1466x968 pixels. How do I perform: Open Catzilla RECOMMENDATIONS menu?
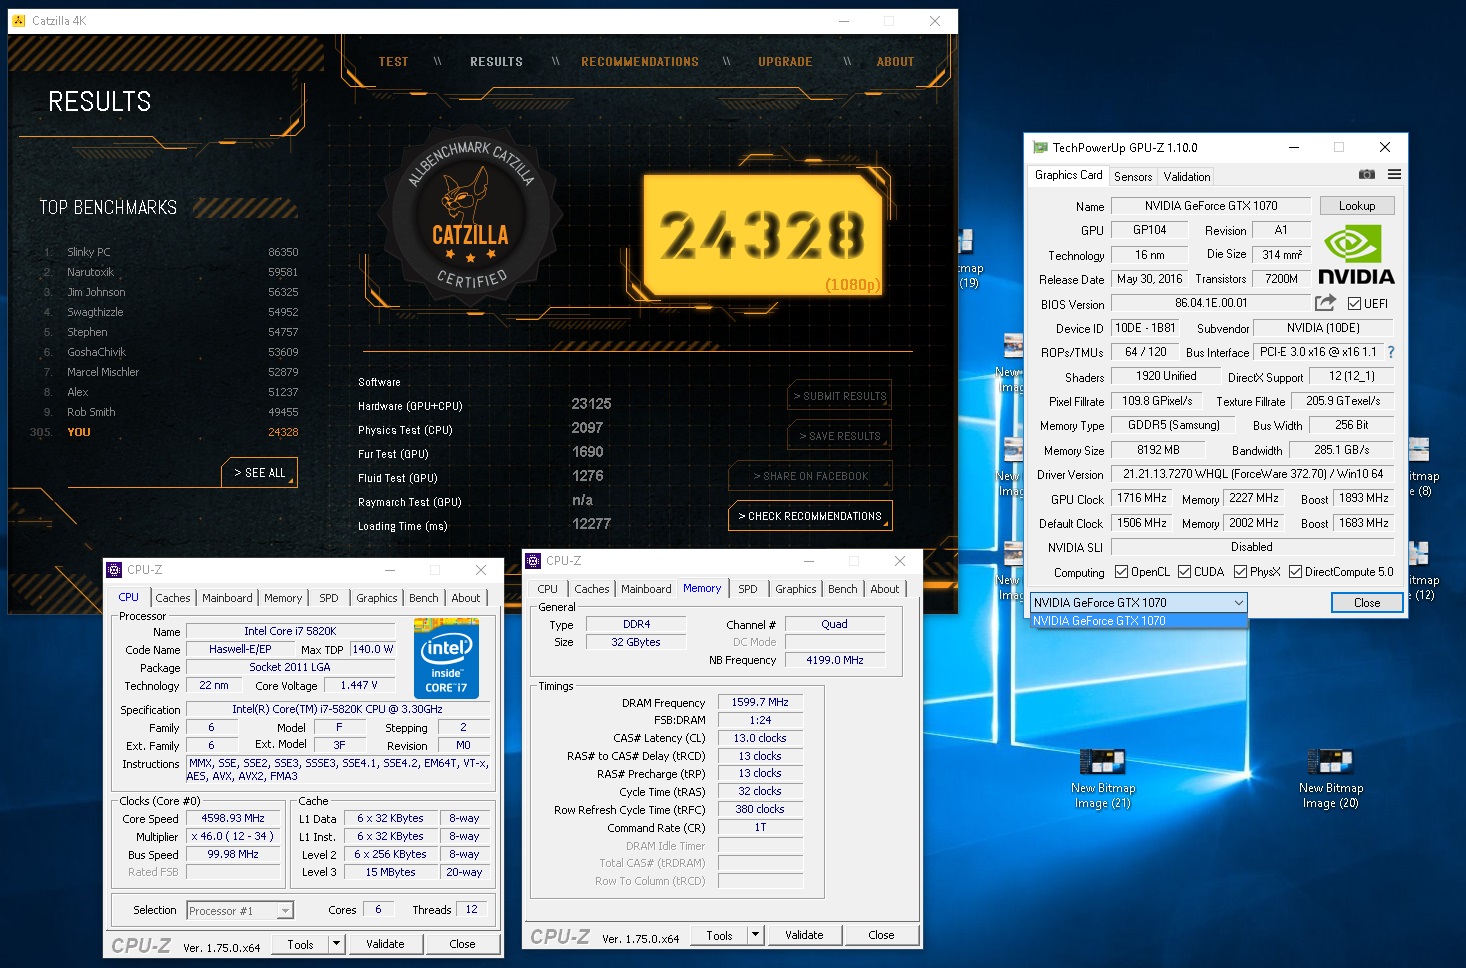(x=640, y=62)
